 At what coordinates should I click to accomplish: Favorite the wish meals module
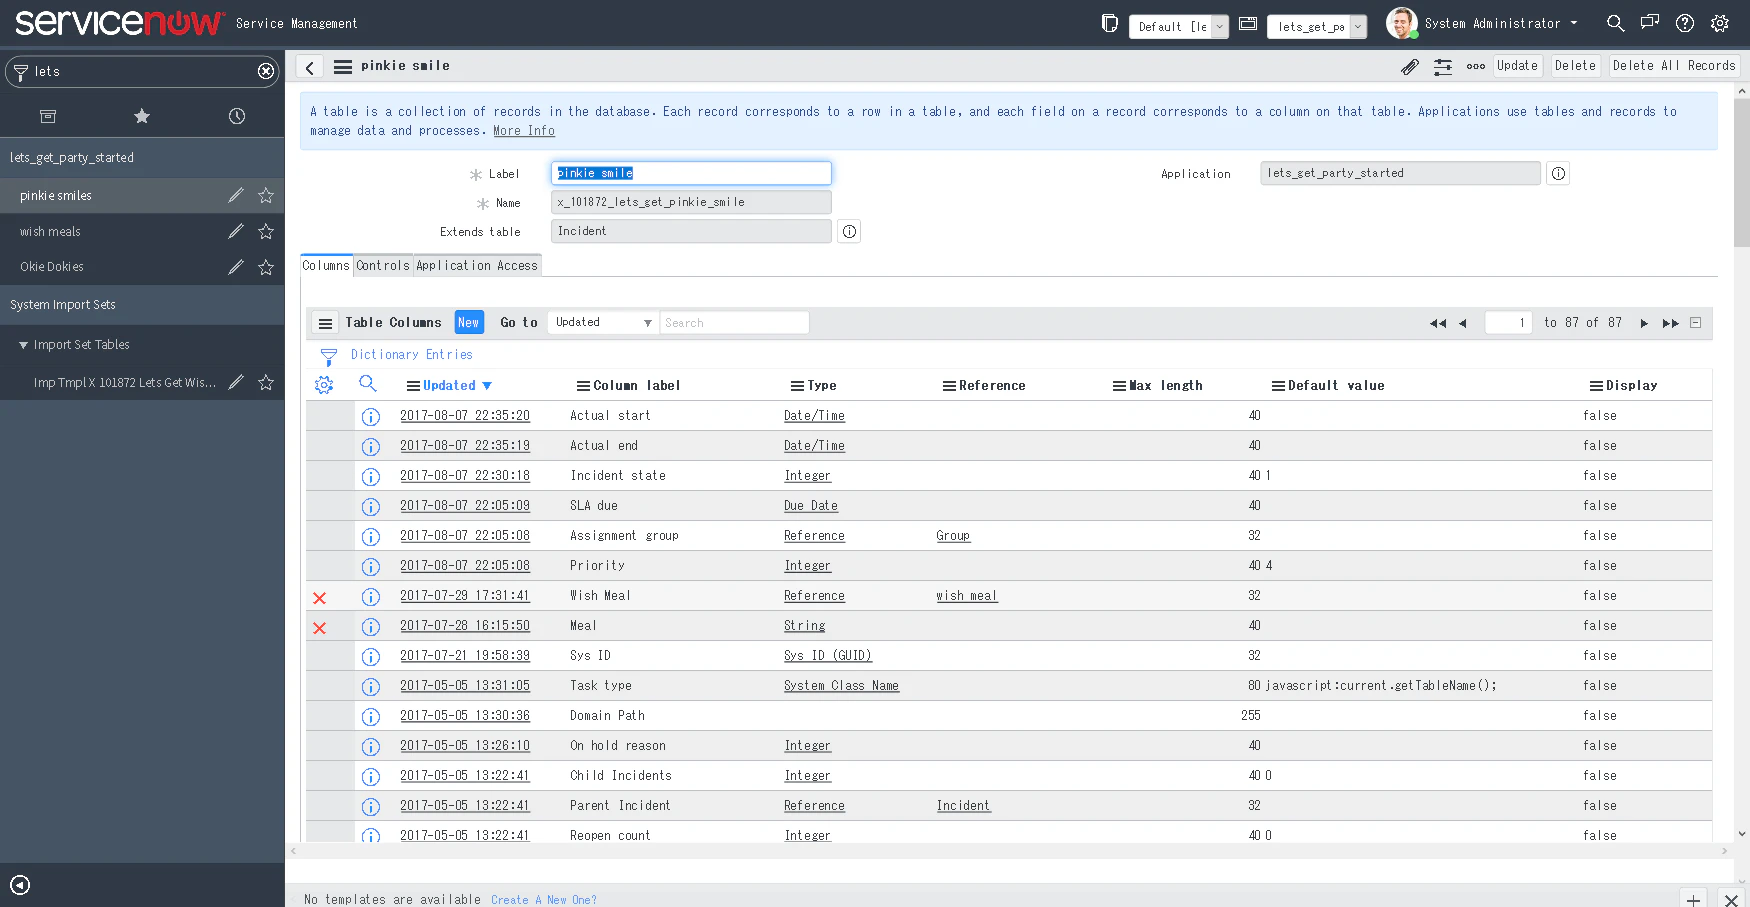266,231
